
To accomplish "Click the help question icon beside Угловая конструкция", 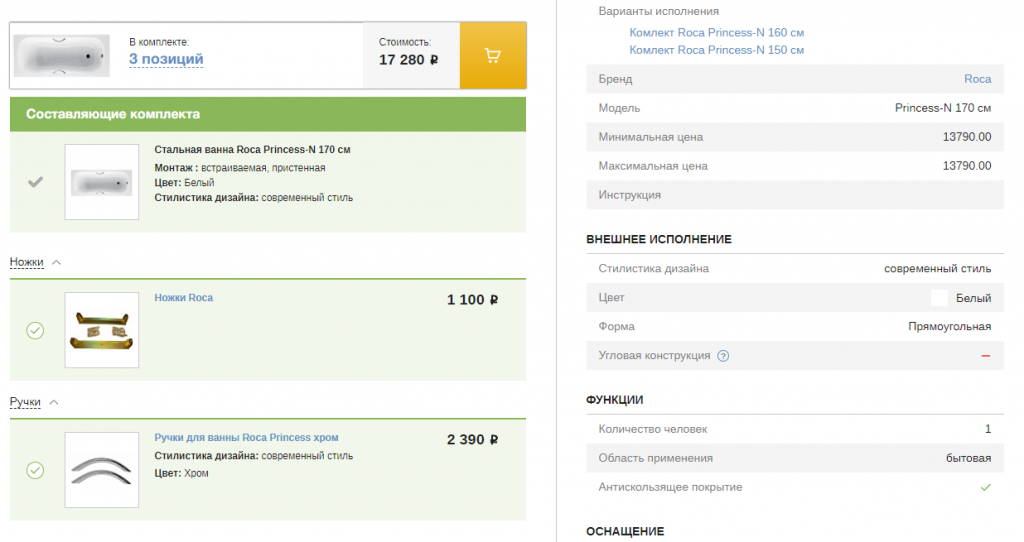I will point(723,356).
